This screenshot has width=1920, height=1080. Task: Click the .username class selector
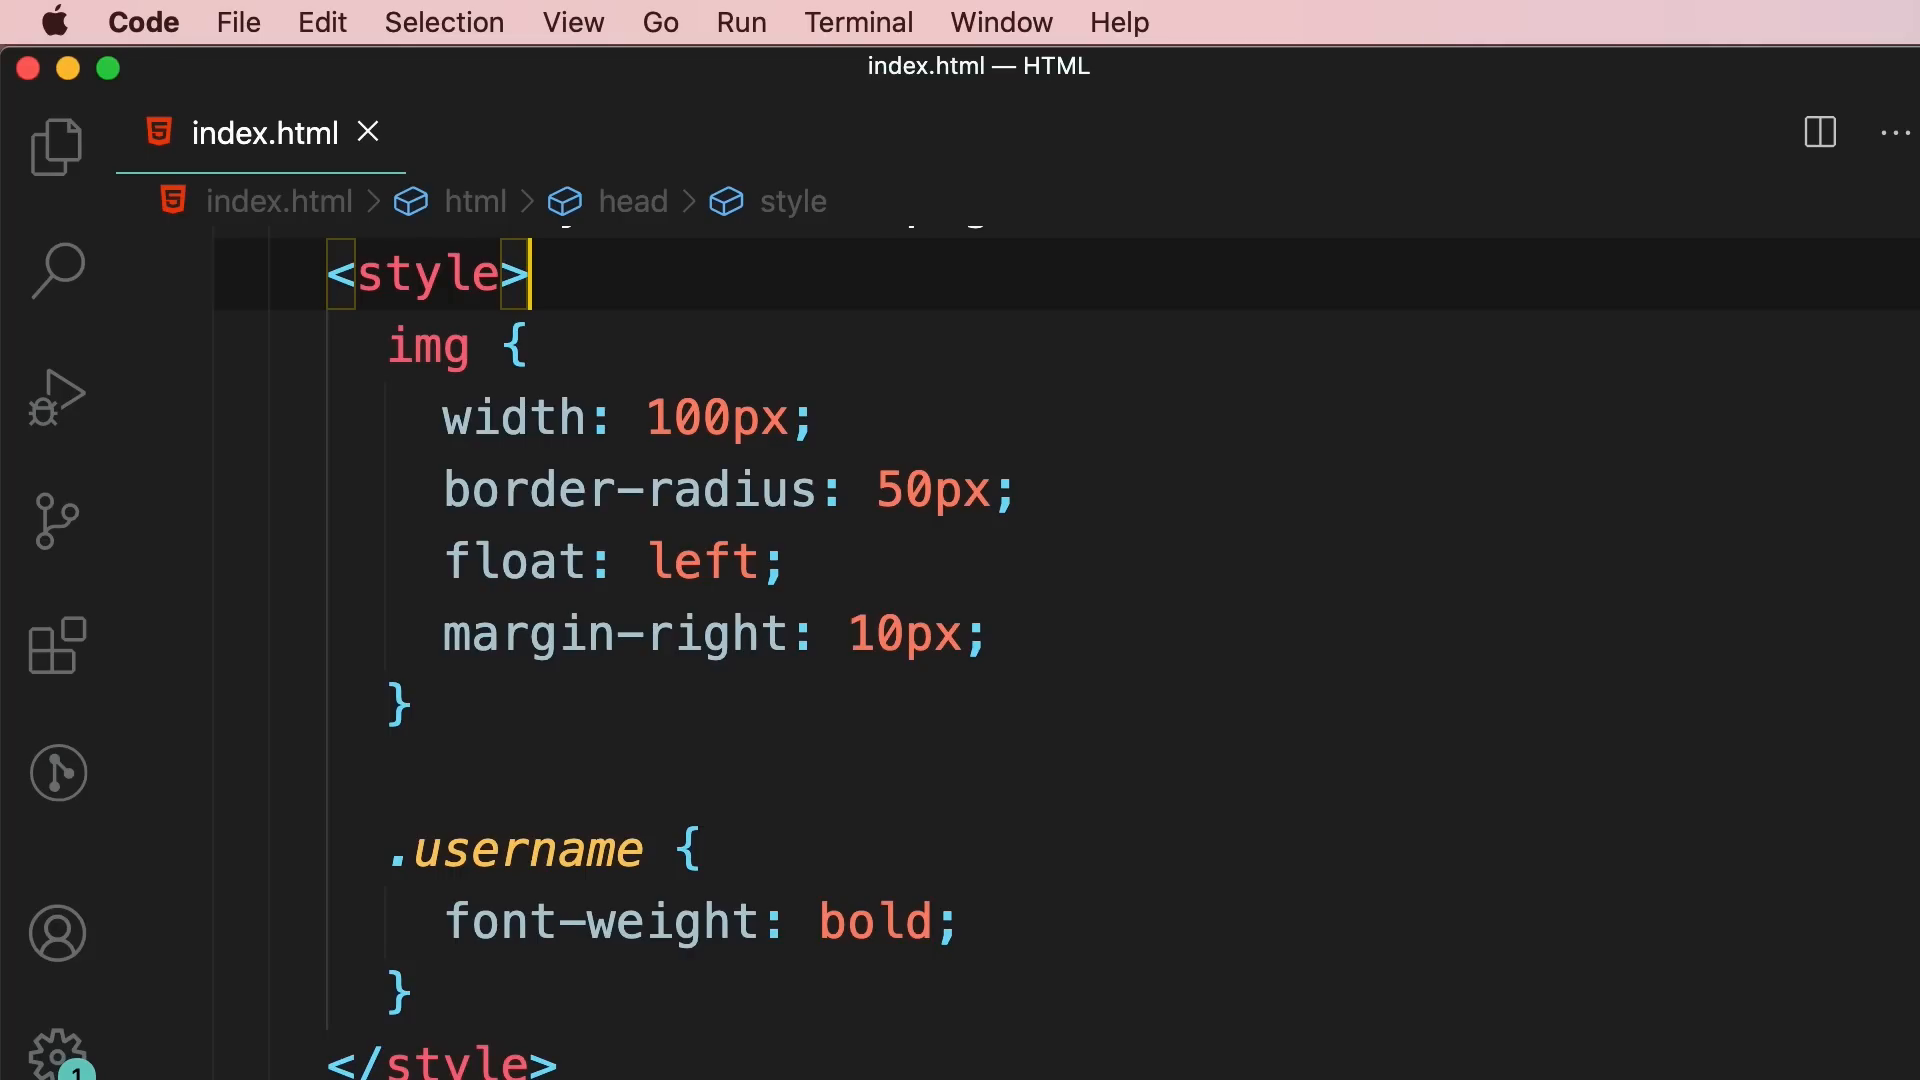point(515,850)
